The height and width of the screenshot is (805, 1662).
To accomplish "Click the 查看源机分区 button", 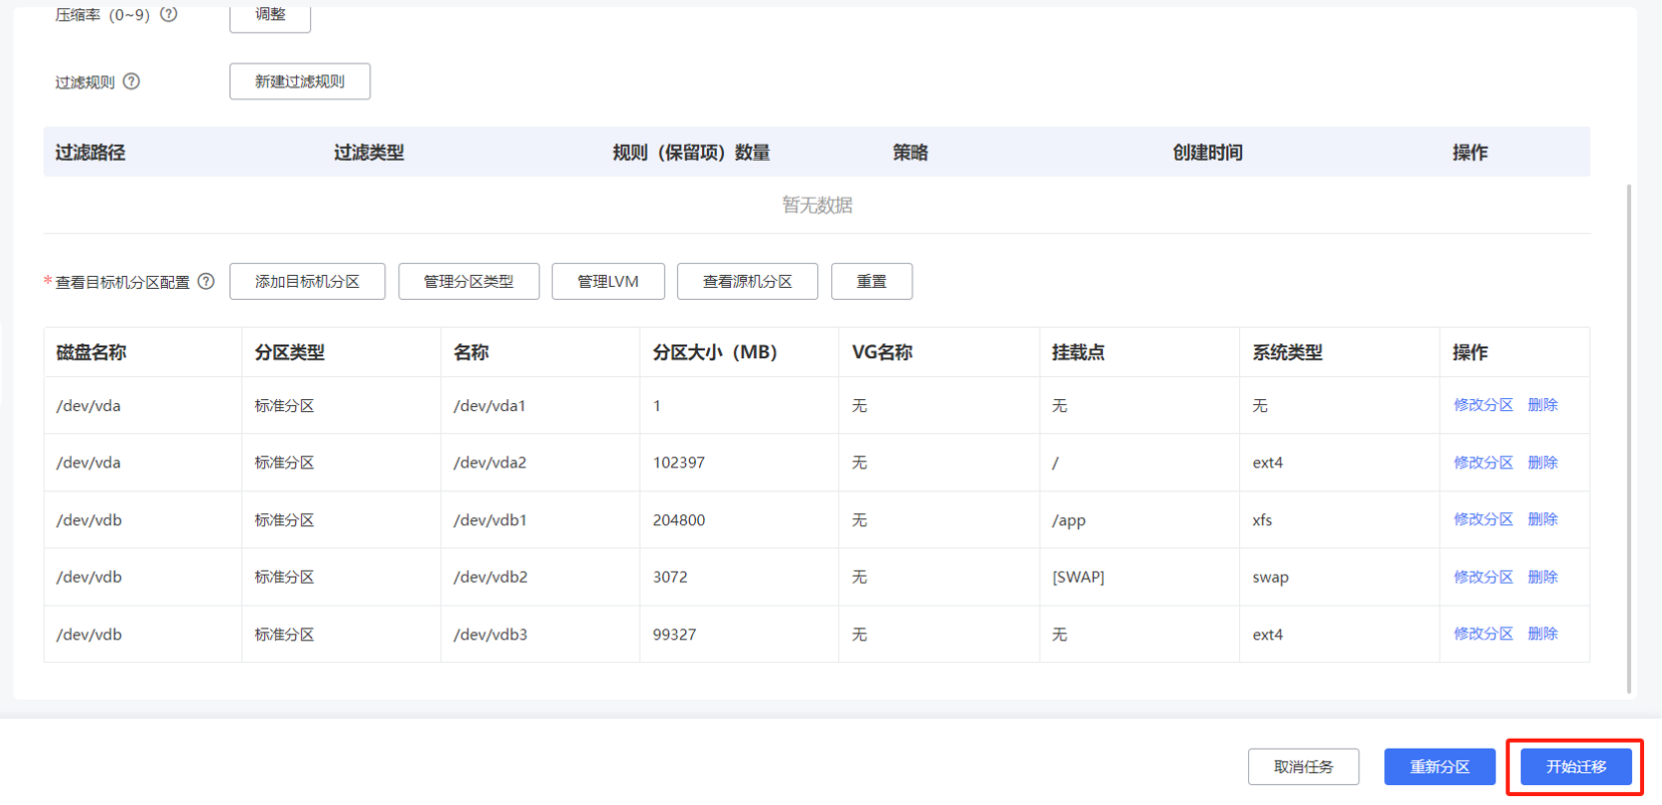I will coord(747,282).
